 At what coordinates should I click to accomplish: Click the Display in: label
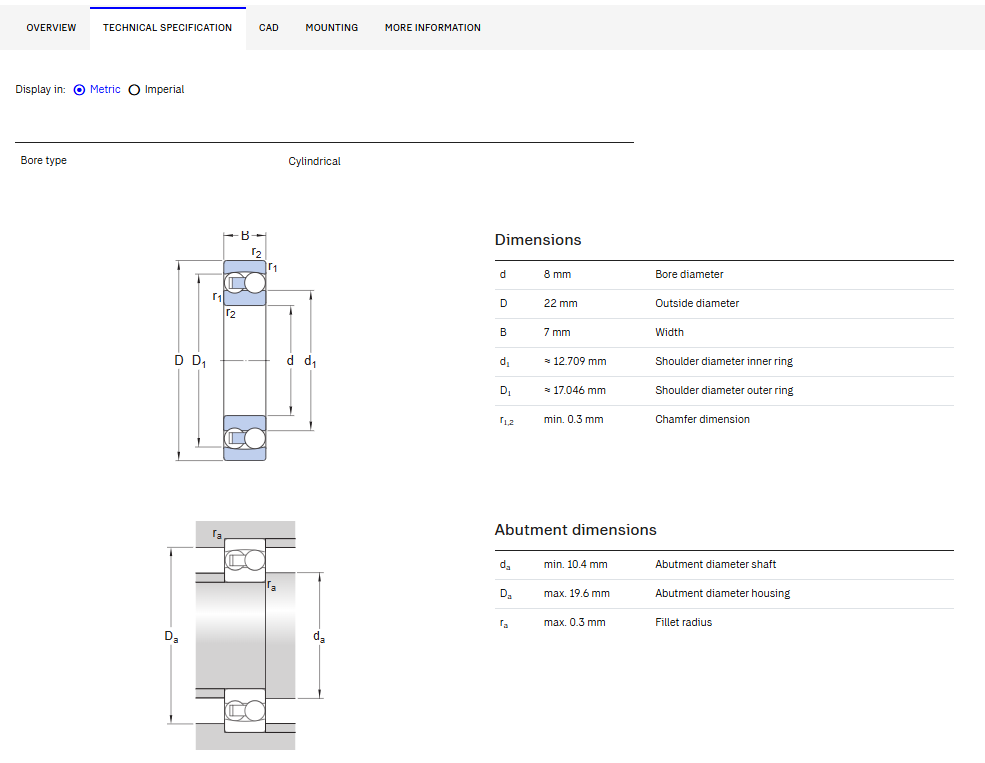click(40, 89)
